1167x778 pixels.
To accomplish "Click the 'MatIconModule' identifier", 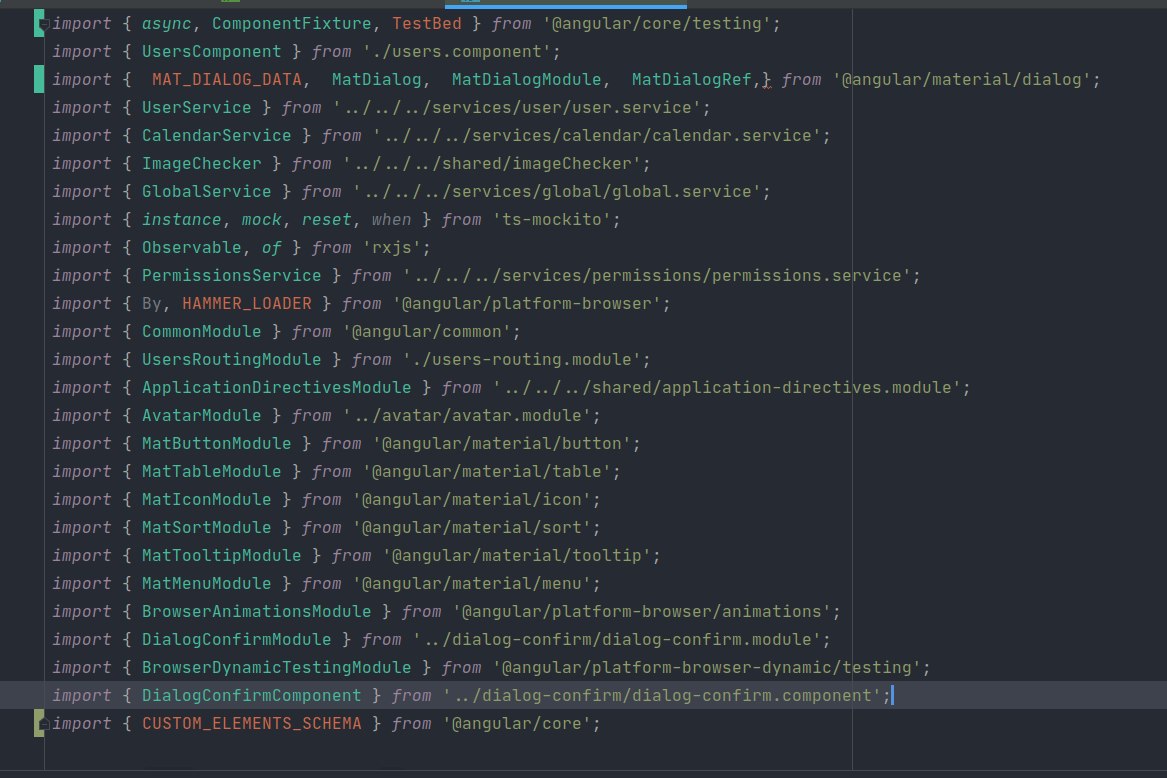I will coord(207,500).
